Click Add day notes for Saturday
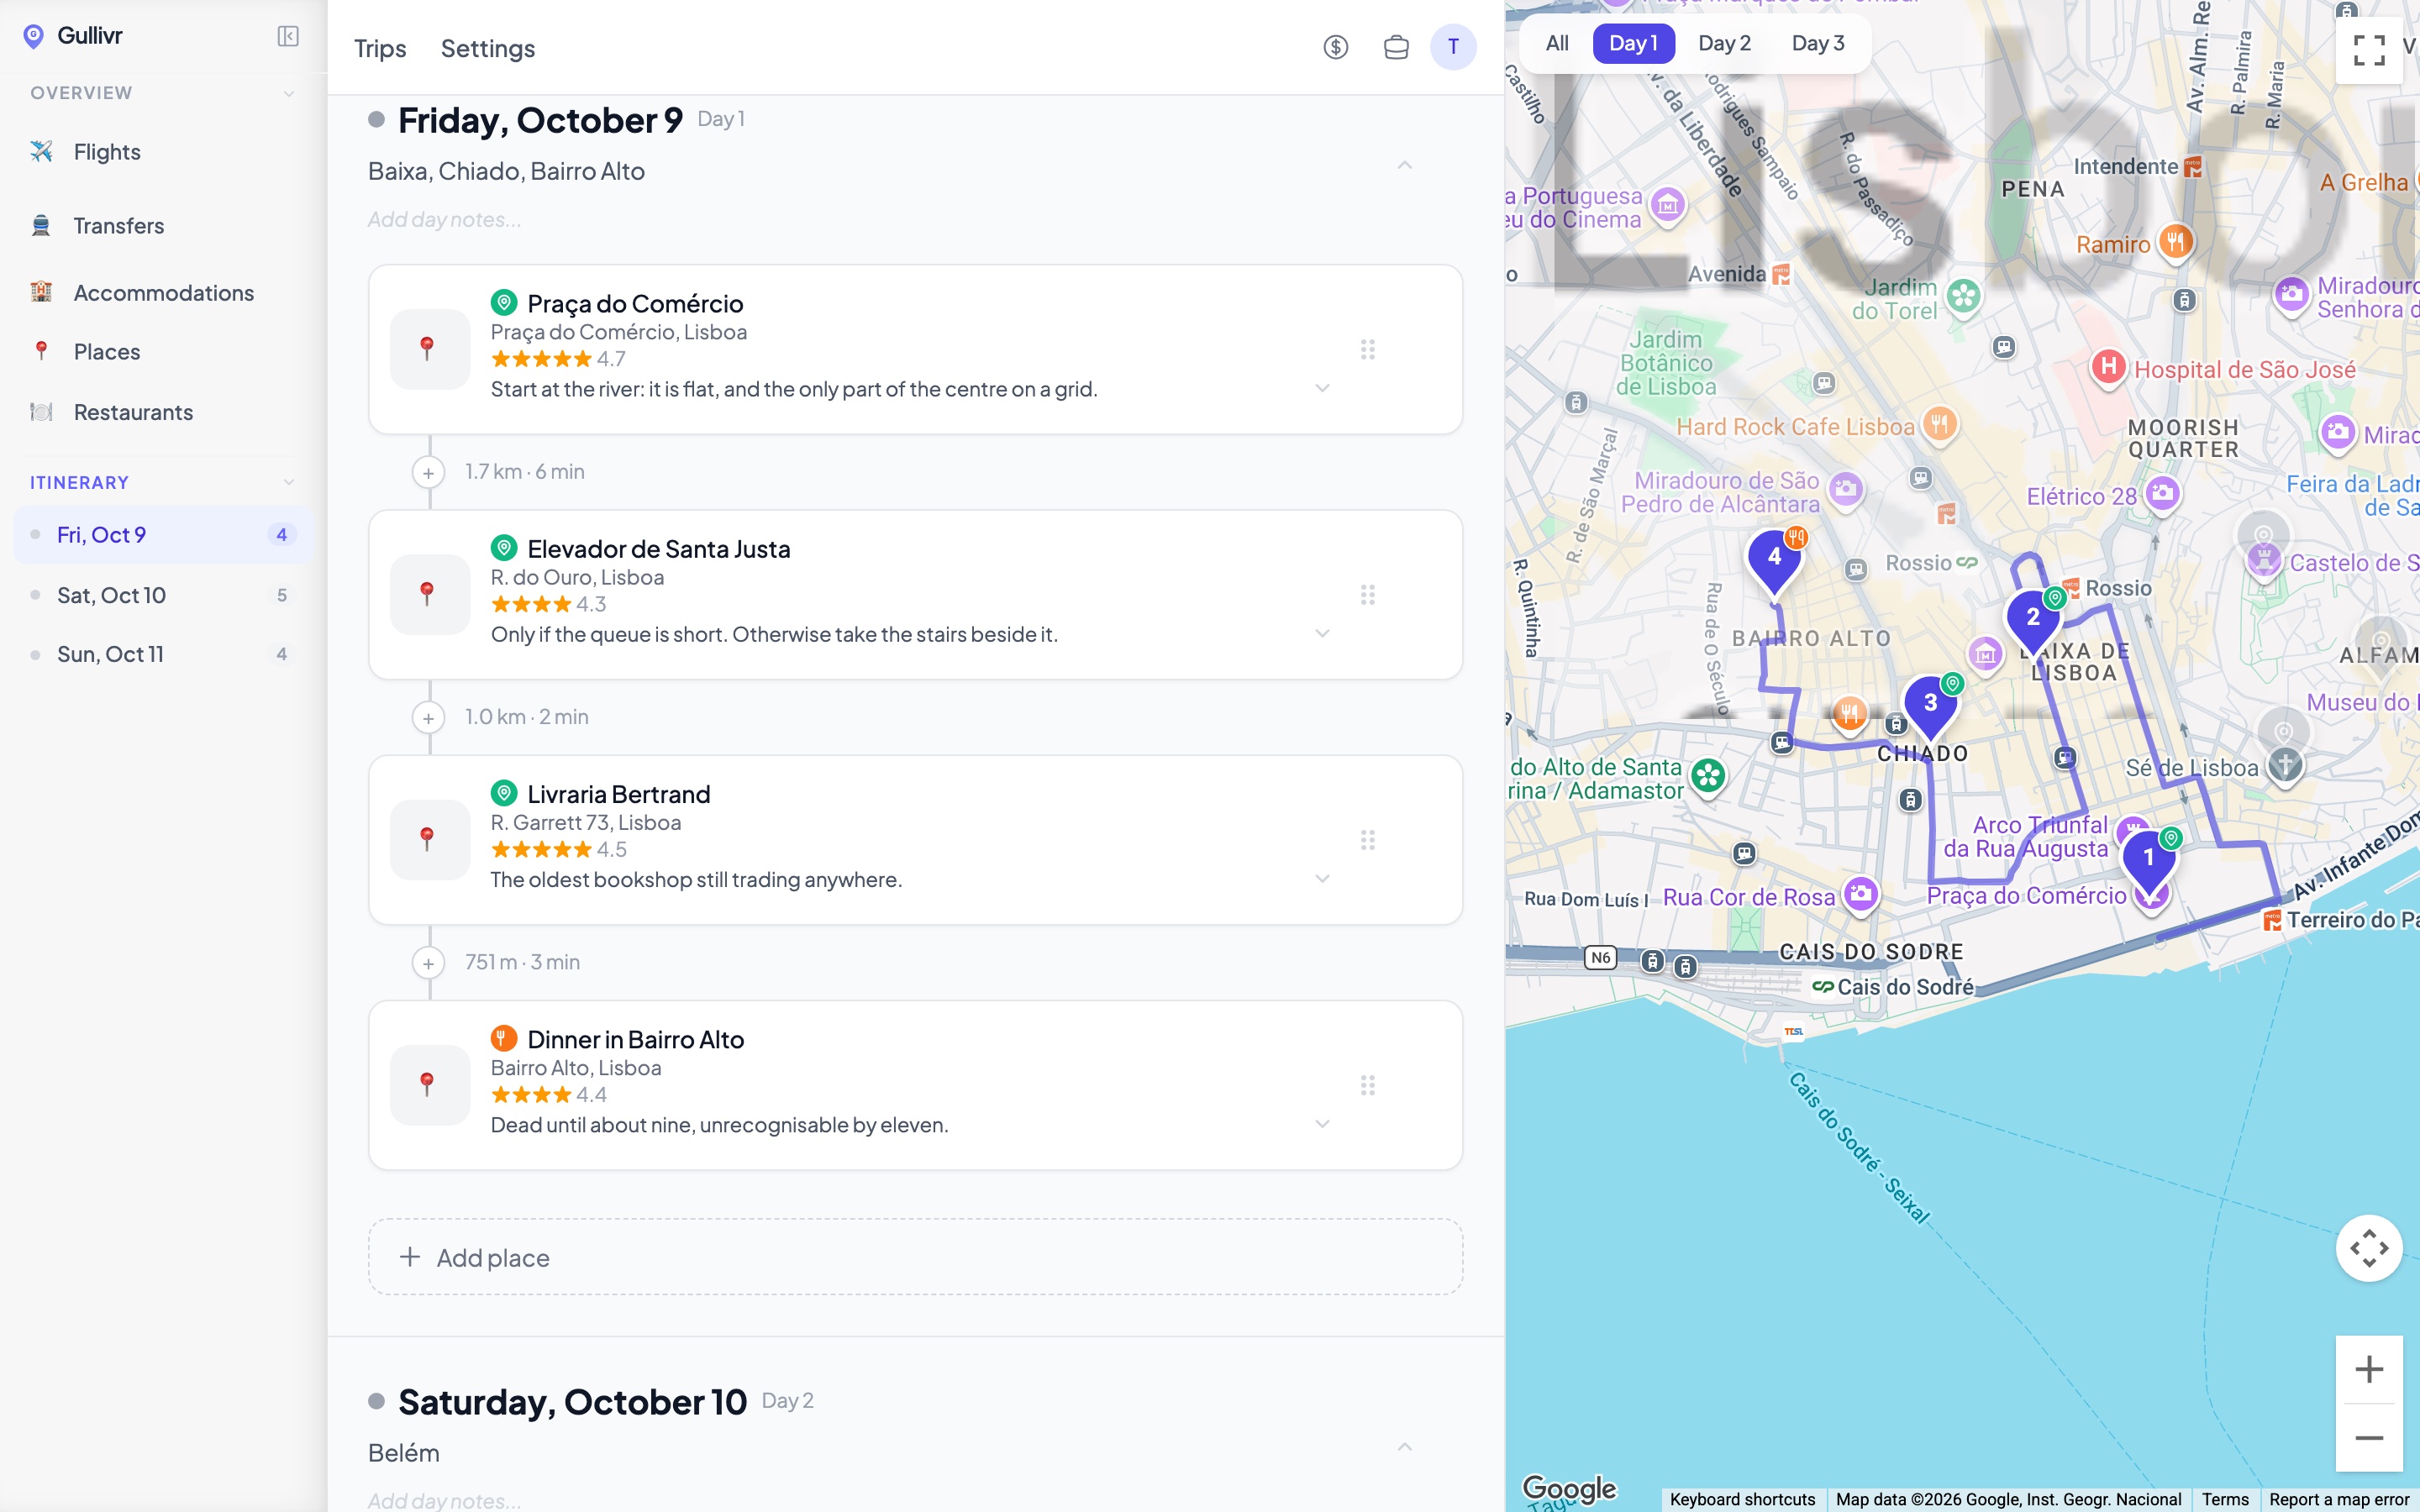 point(444,1500)
